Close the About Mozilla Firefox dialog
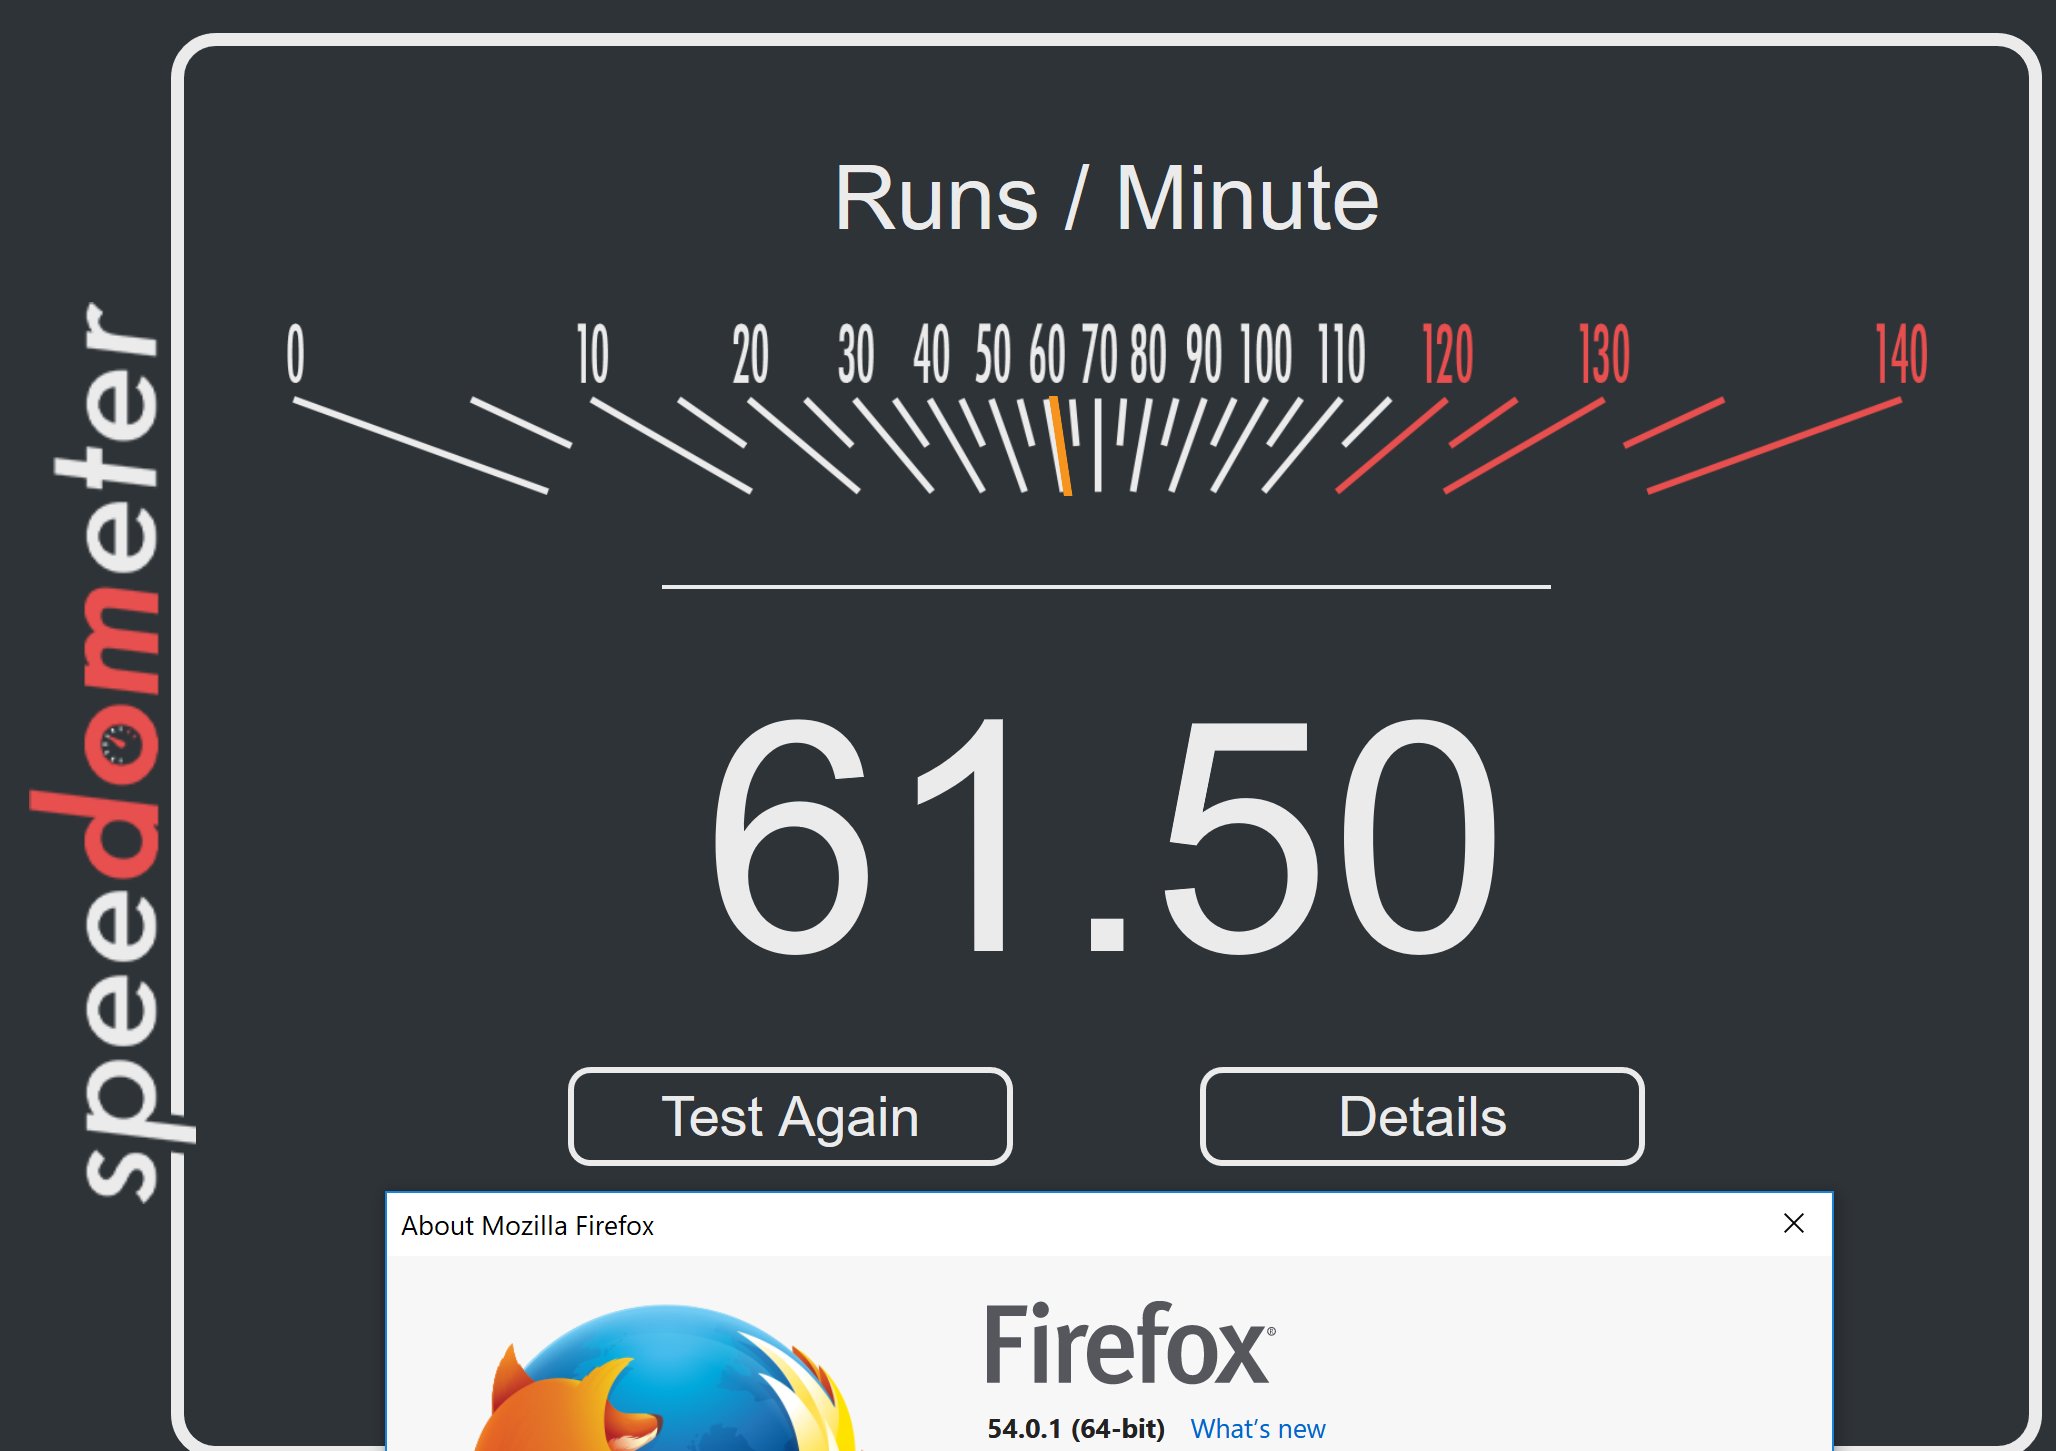This screenshot has width=2056, height=1451. pos(1794,1223)
